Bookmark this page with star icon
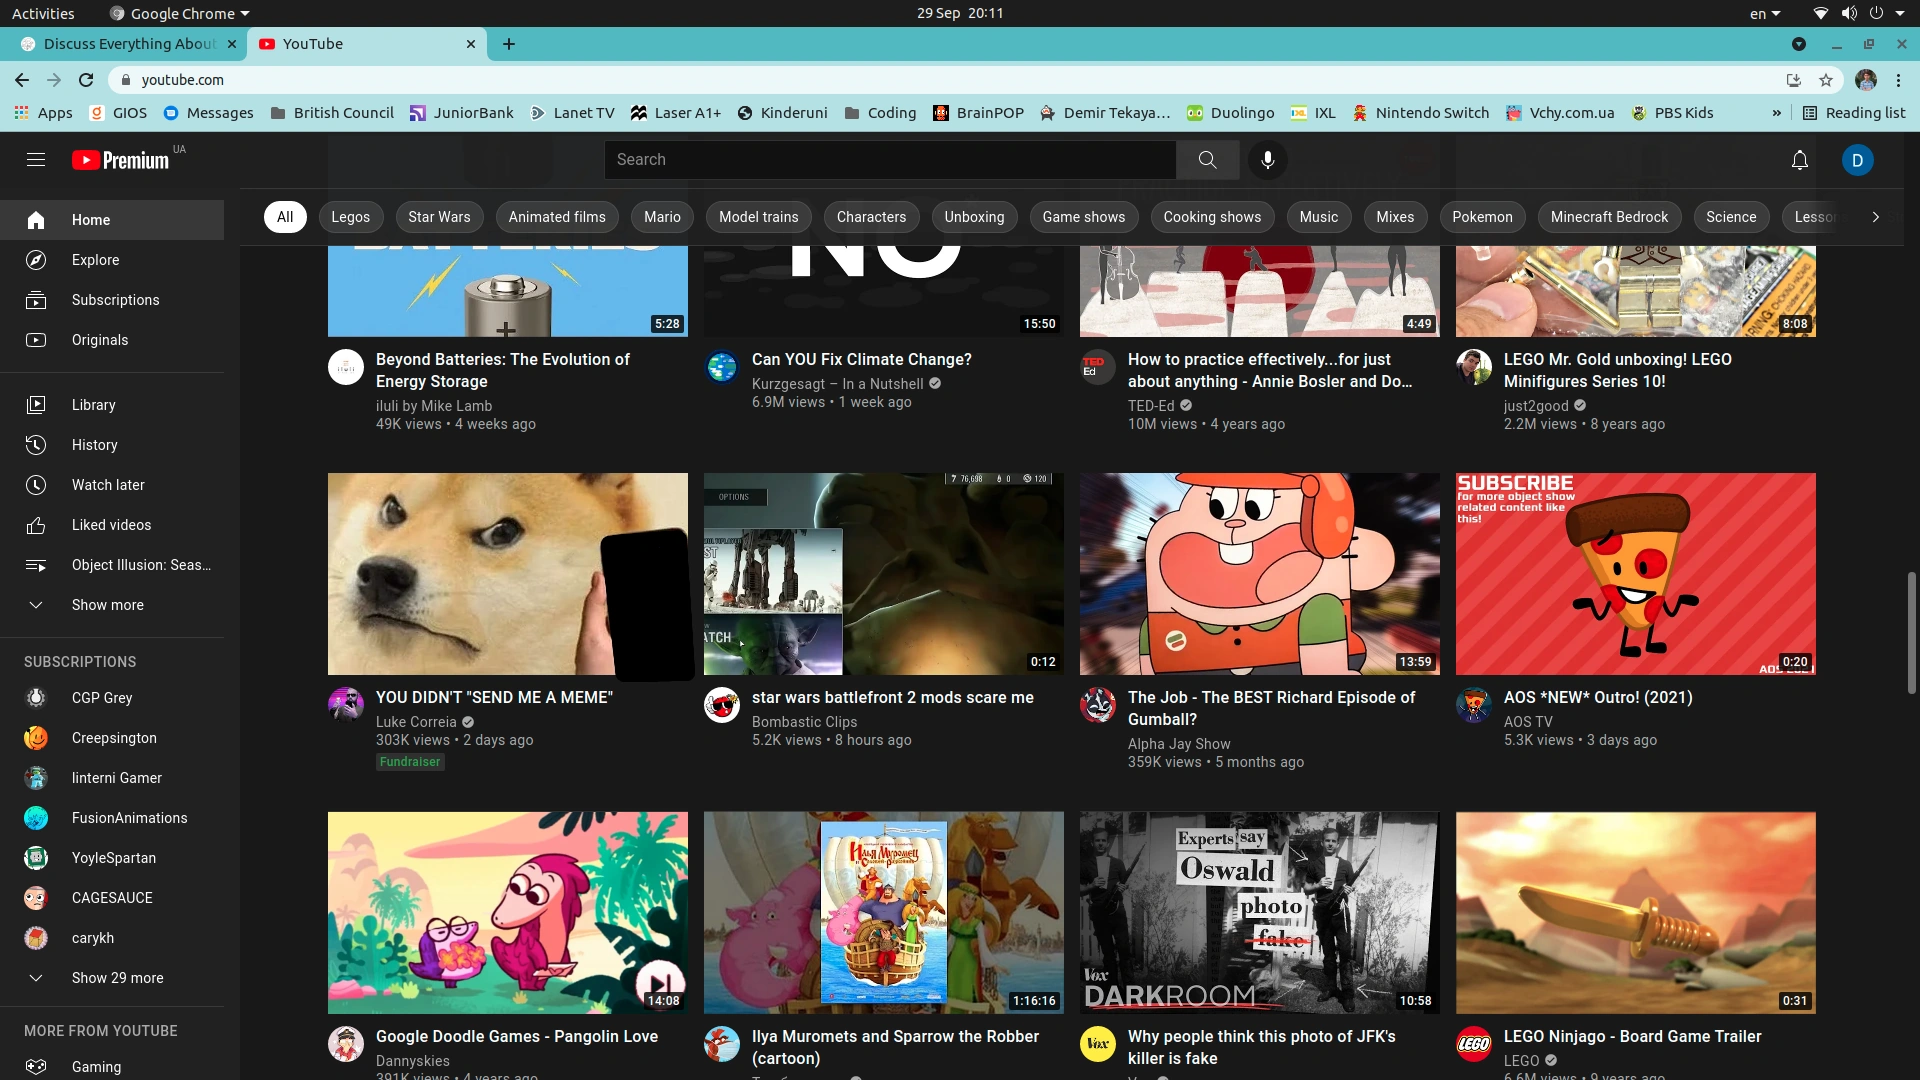Image resolution: width=1920 pixels, height=1080 pixels. (x=1826, y=80)
